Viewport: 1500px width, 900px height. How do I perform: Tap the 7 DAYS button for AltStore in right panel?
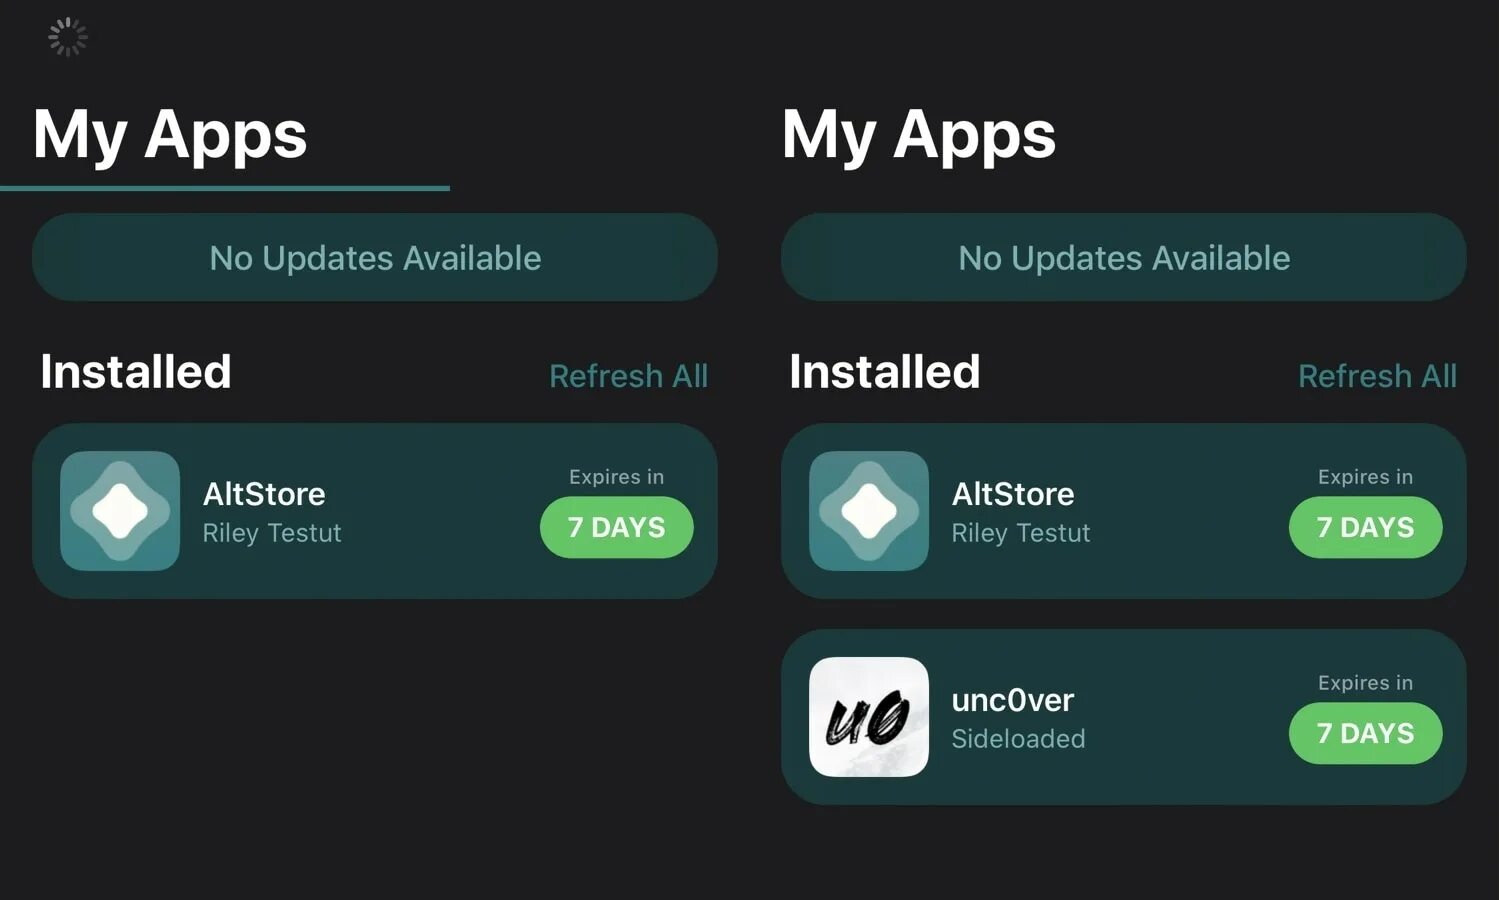click(1366, 527)
